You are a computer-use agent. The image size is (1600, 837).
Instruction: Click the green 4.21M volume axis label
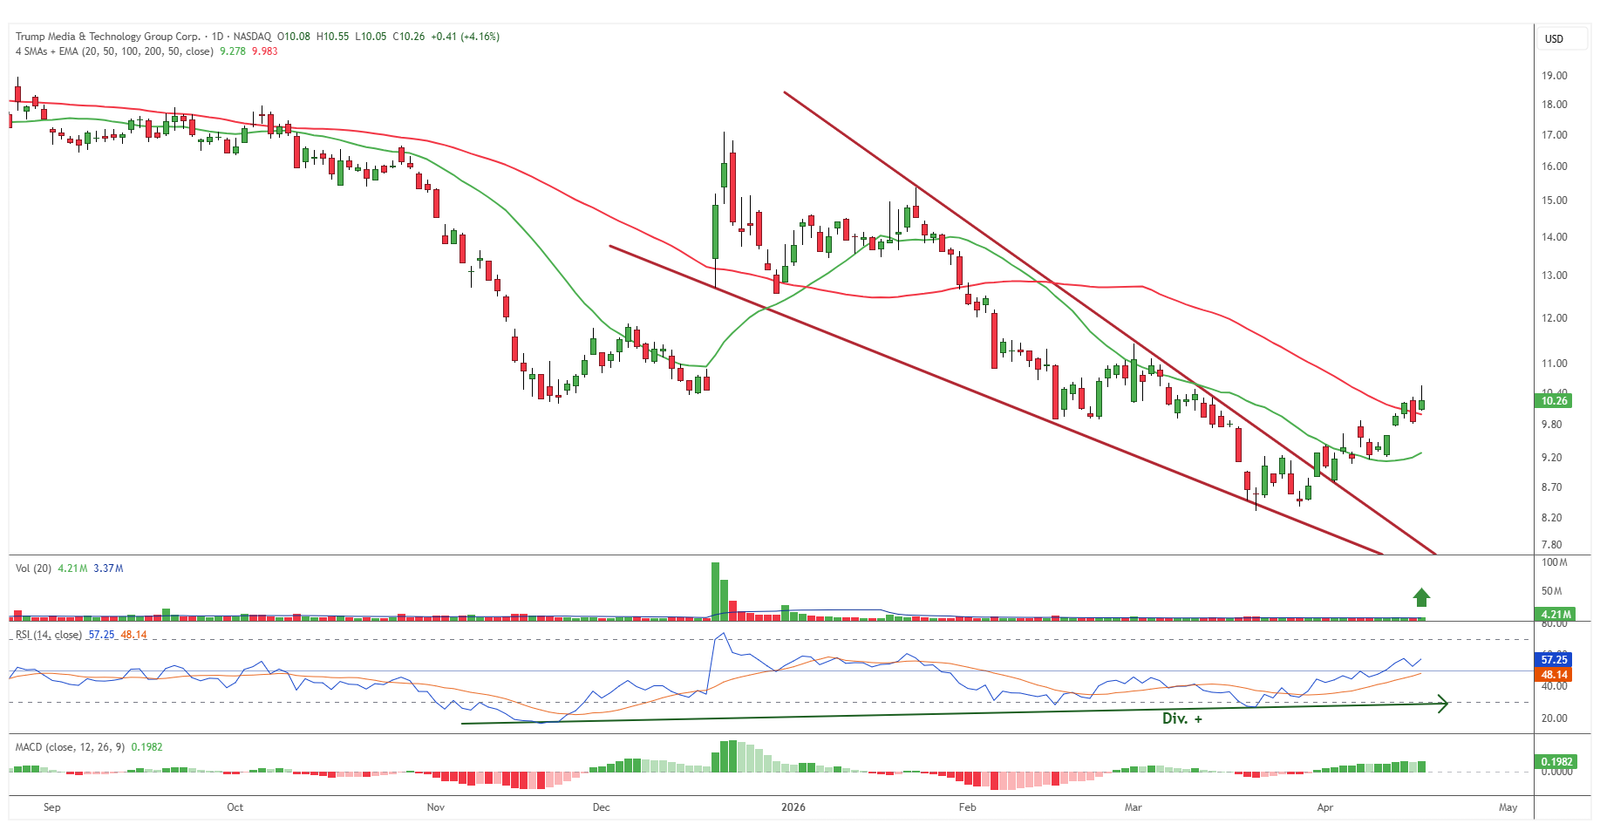coord(1557,615)
